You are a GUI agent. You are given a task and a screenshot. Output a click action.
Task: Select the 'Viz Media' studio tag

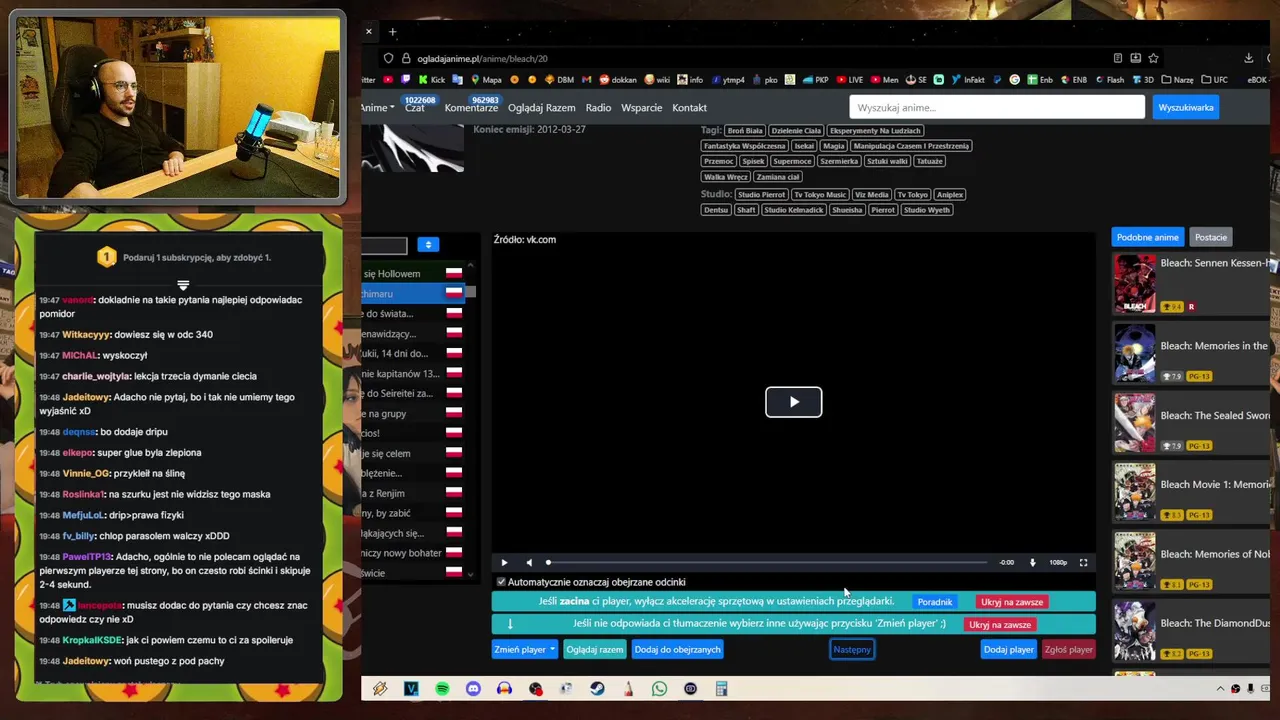(x=871, y=195)
